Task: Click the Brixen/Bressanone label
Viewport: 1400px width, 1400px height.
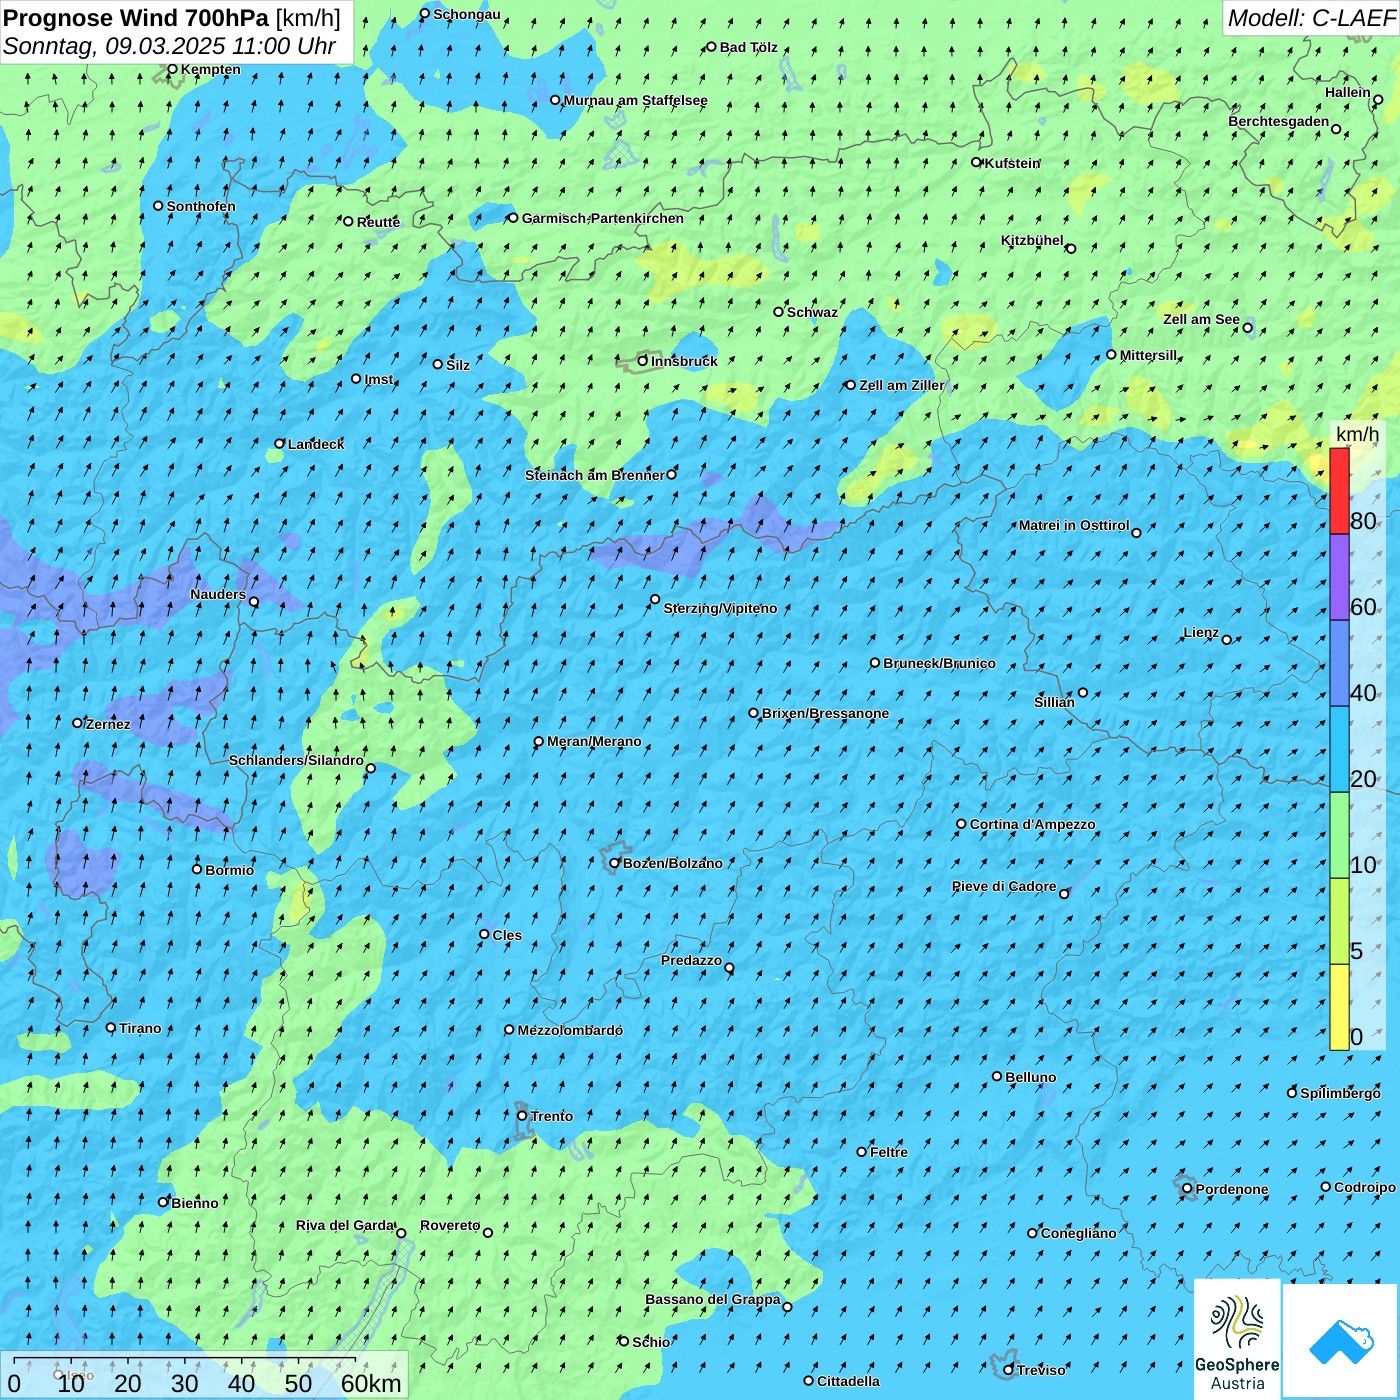Action: [825, 713]
